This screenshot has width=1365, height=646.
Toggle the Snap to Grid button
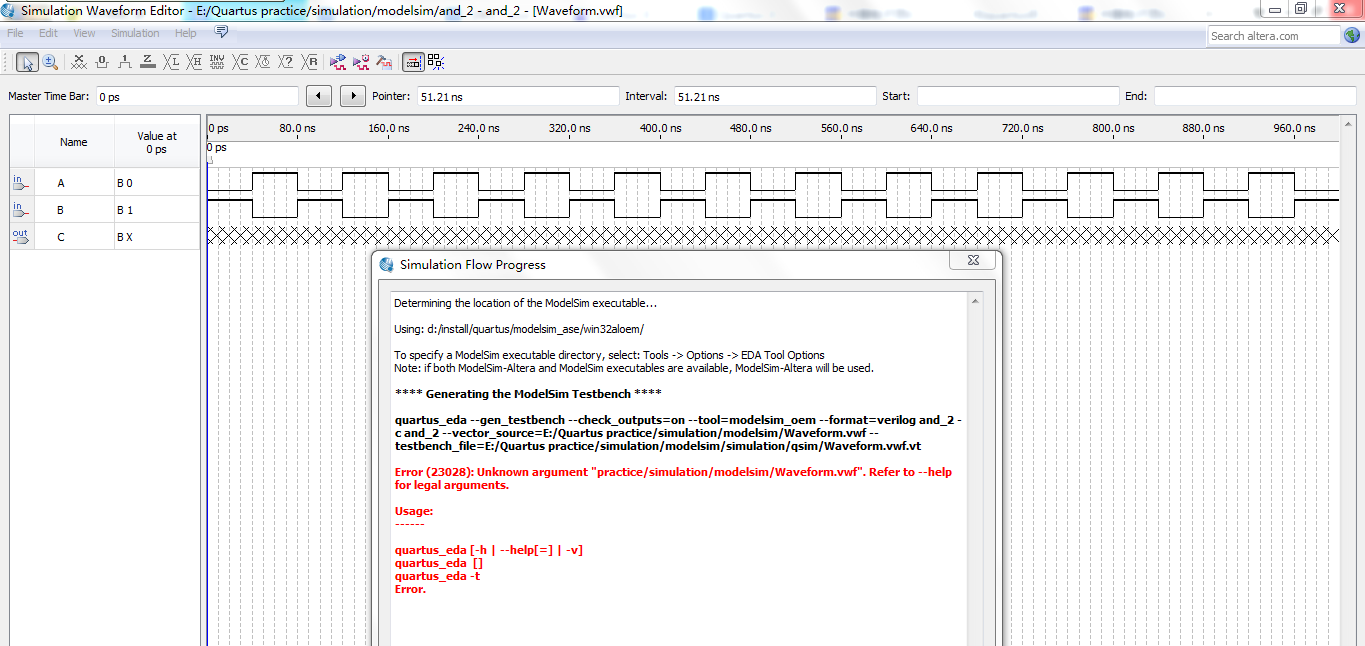413,62
